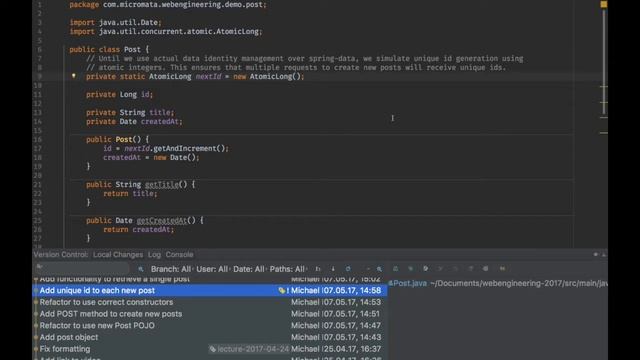
Task: Click the search magnifier beside the filter field
Action: (141, 269)
